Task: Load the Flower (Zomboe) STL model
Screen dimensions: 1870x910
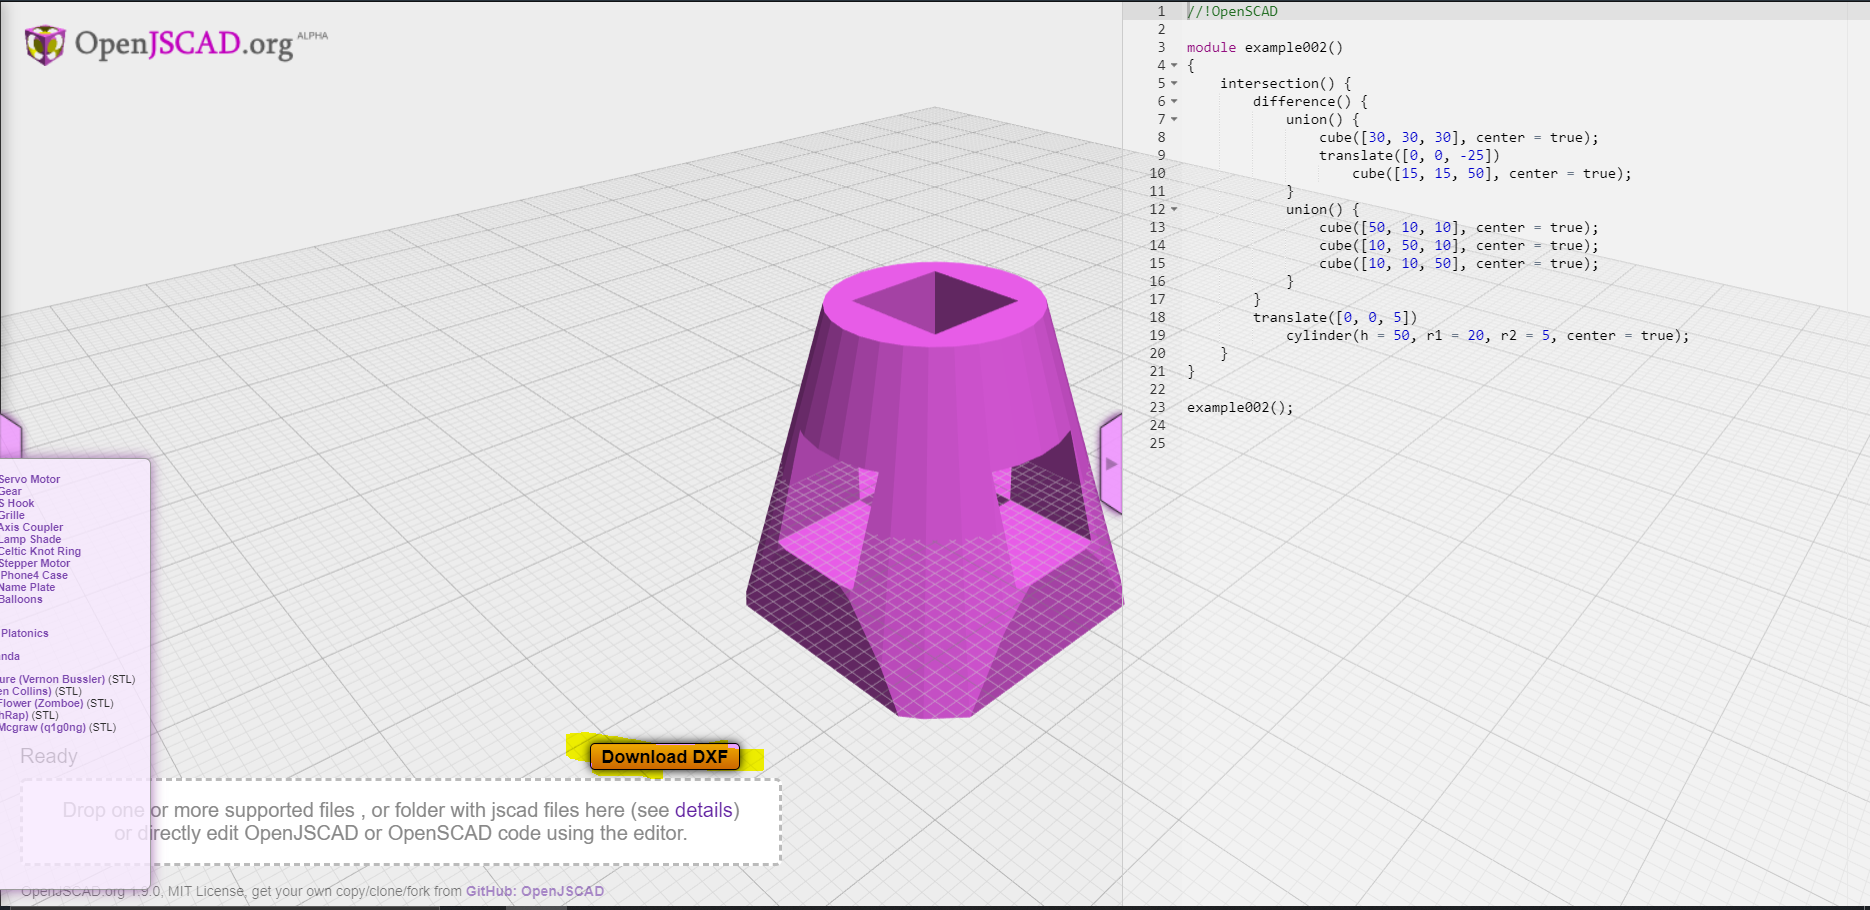Action: click(40, 703)
